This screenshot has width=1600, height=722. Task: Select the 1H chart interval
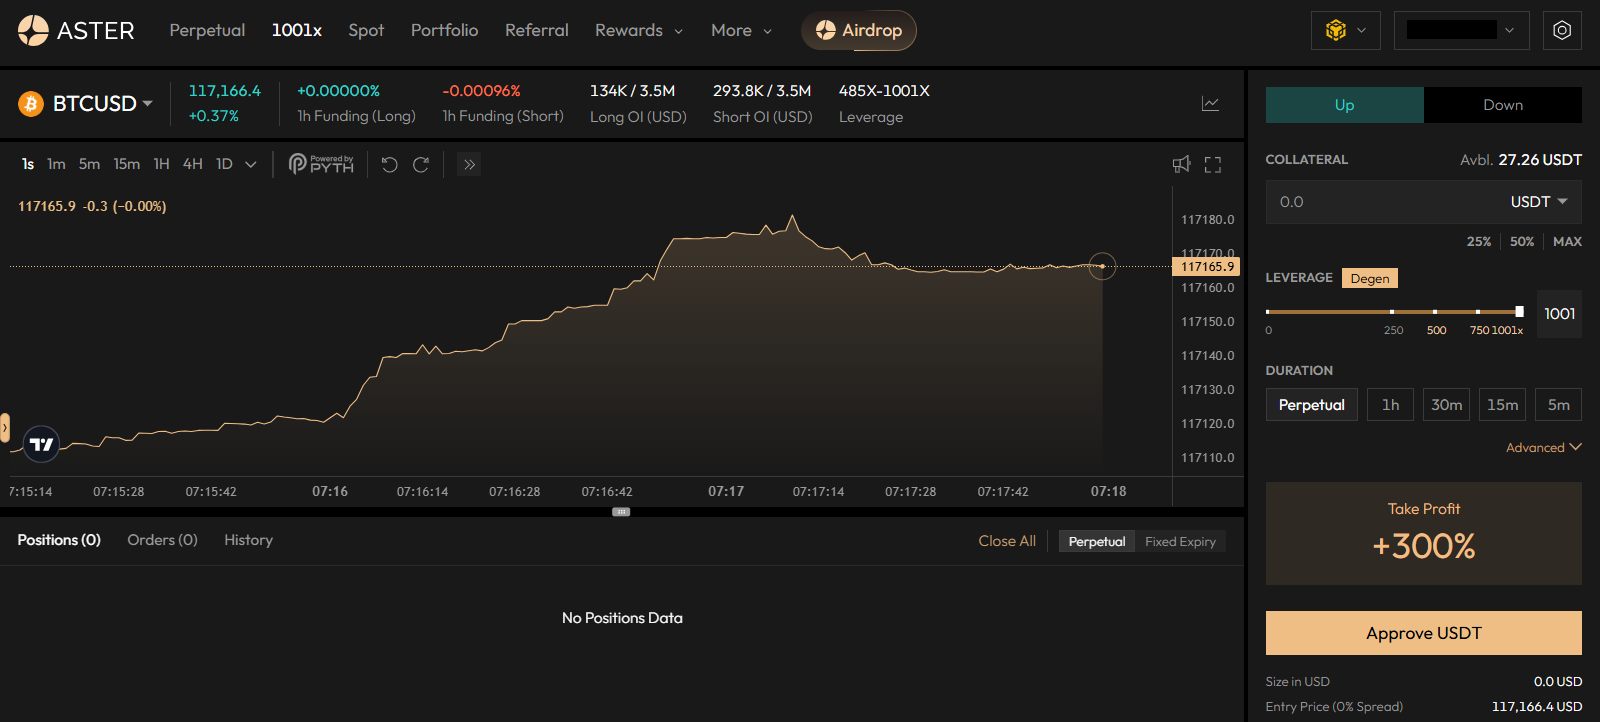tap(161, 164)
